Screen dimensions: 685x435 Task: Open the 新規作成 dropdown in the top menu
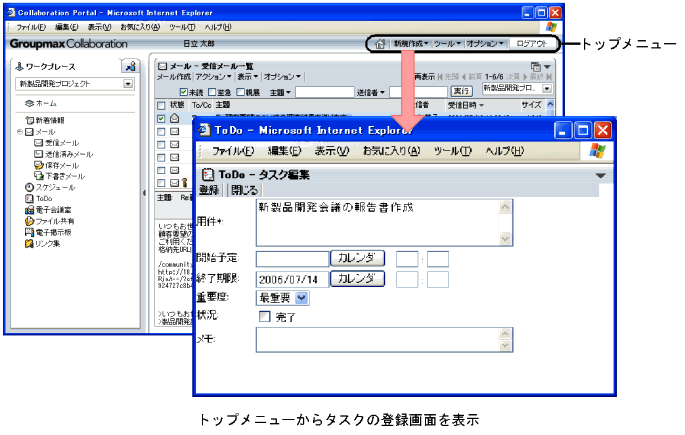coord(411,44)
